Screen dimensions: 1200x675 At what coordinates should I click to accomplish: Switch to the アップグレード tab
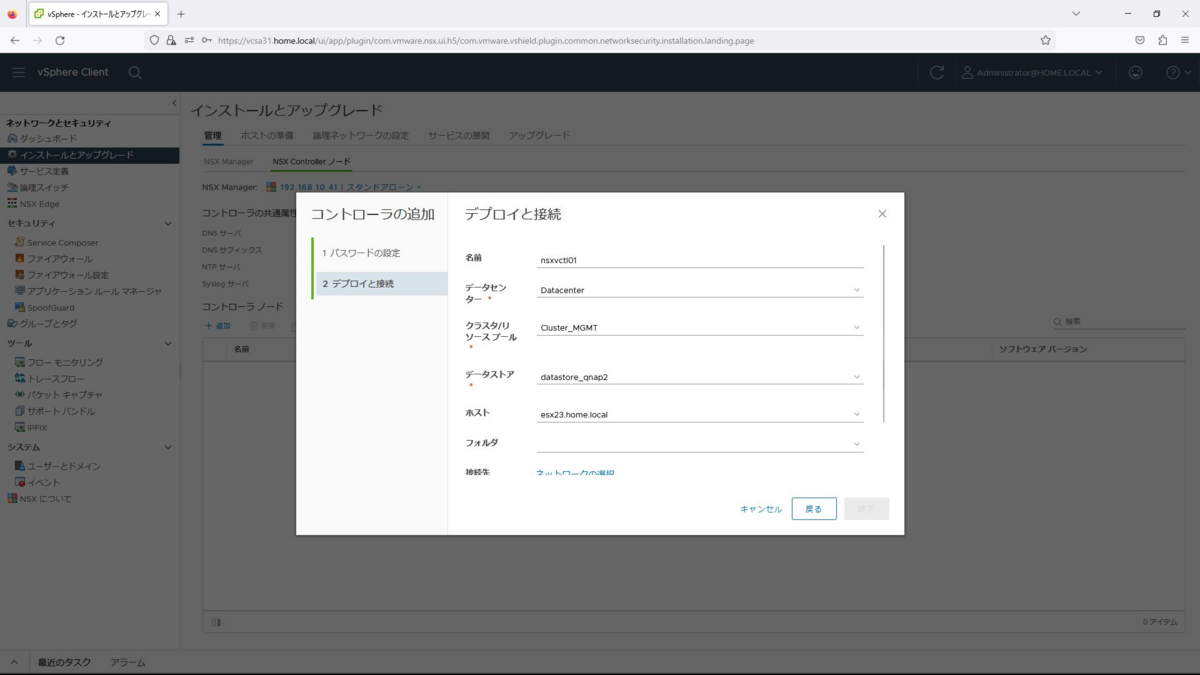(539, 135)
